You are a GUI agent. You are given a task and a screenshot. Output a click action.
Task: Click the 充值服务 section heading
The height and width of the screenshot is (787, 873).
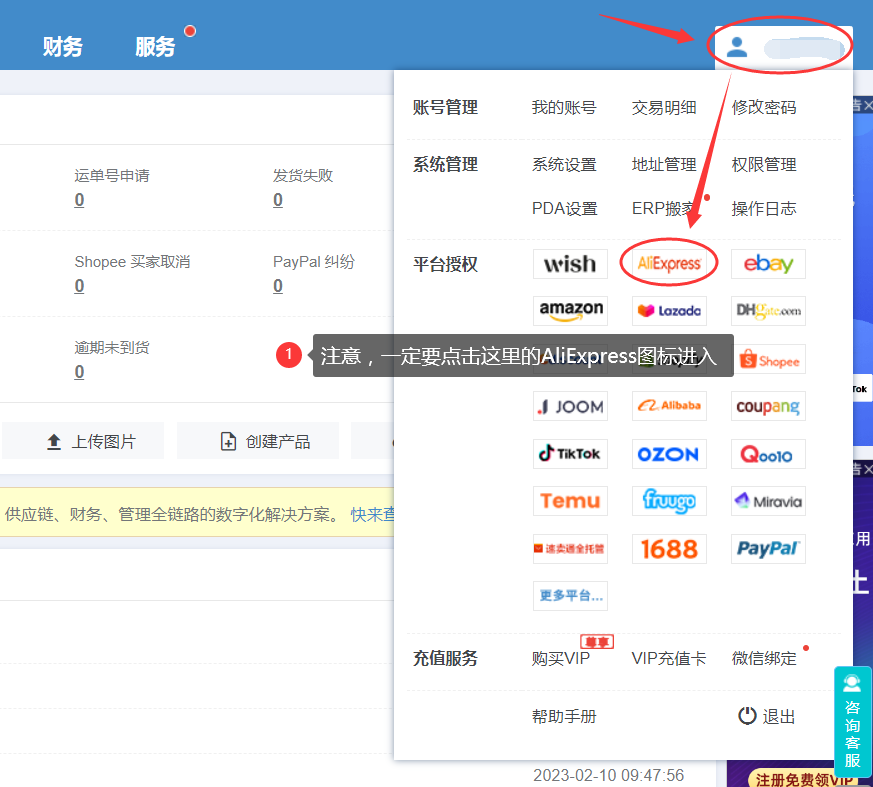click(445, 658)
